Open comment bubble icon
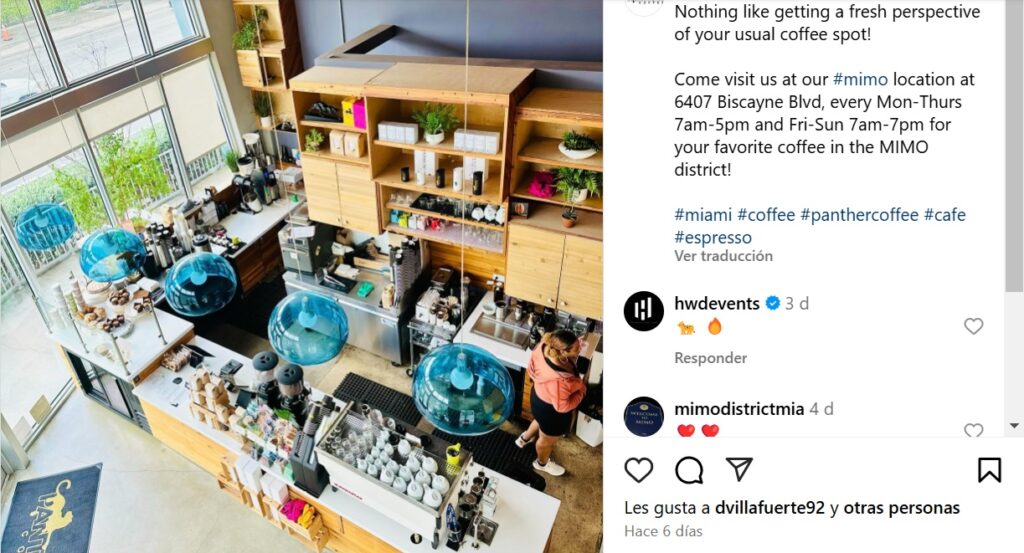 (x=689, y=469)
